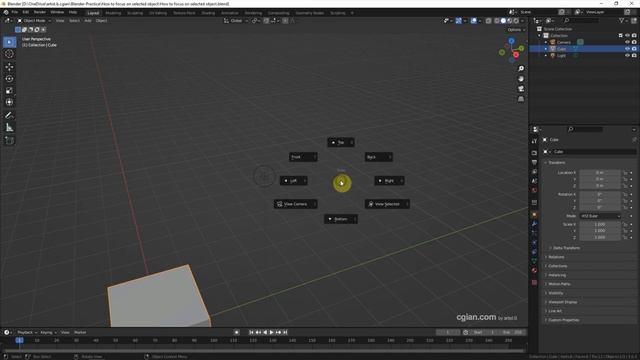The height and width of the screenshot is (360, 640).
Task: Switch perspective/orthographic with the grid gizmo icon
Action: (x=521, y=99)
